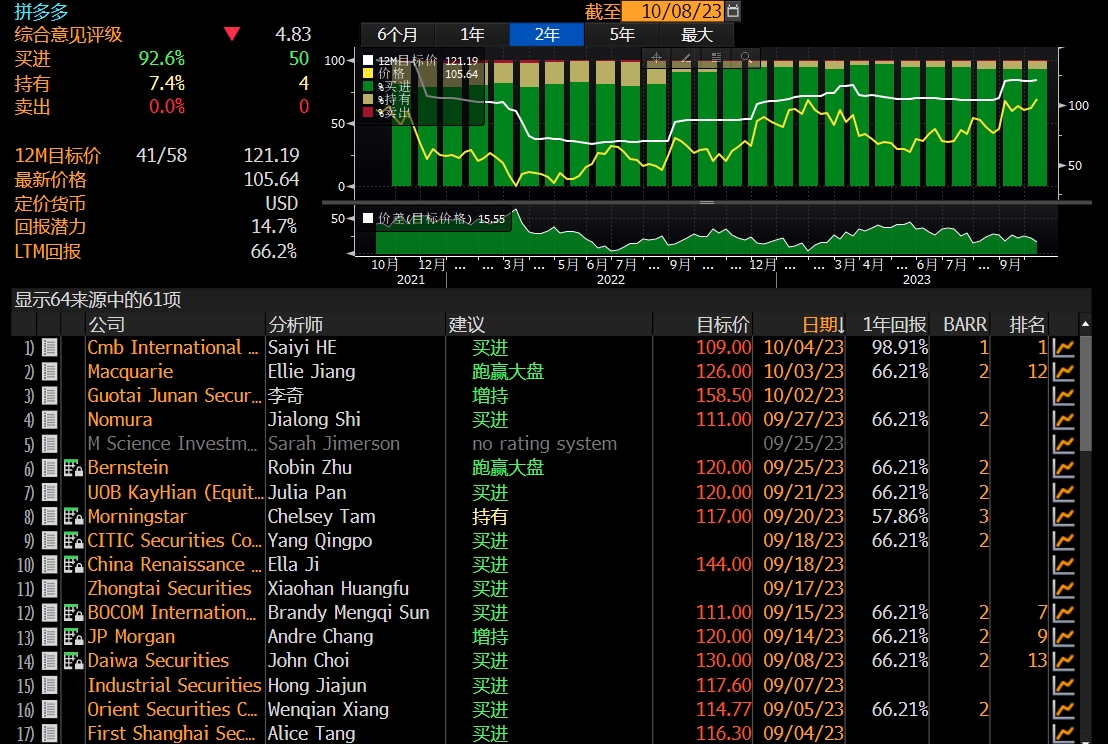Open the First Shanghai Securities company link

tap(171, 733)
